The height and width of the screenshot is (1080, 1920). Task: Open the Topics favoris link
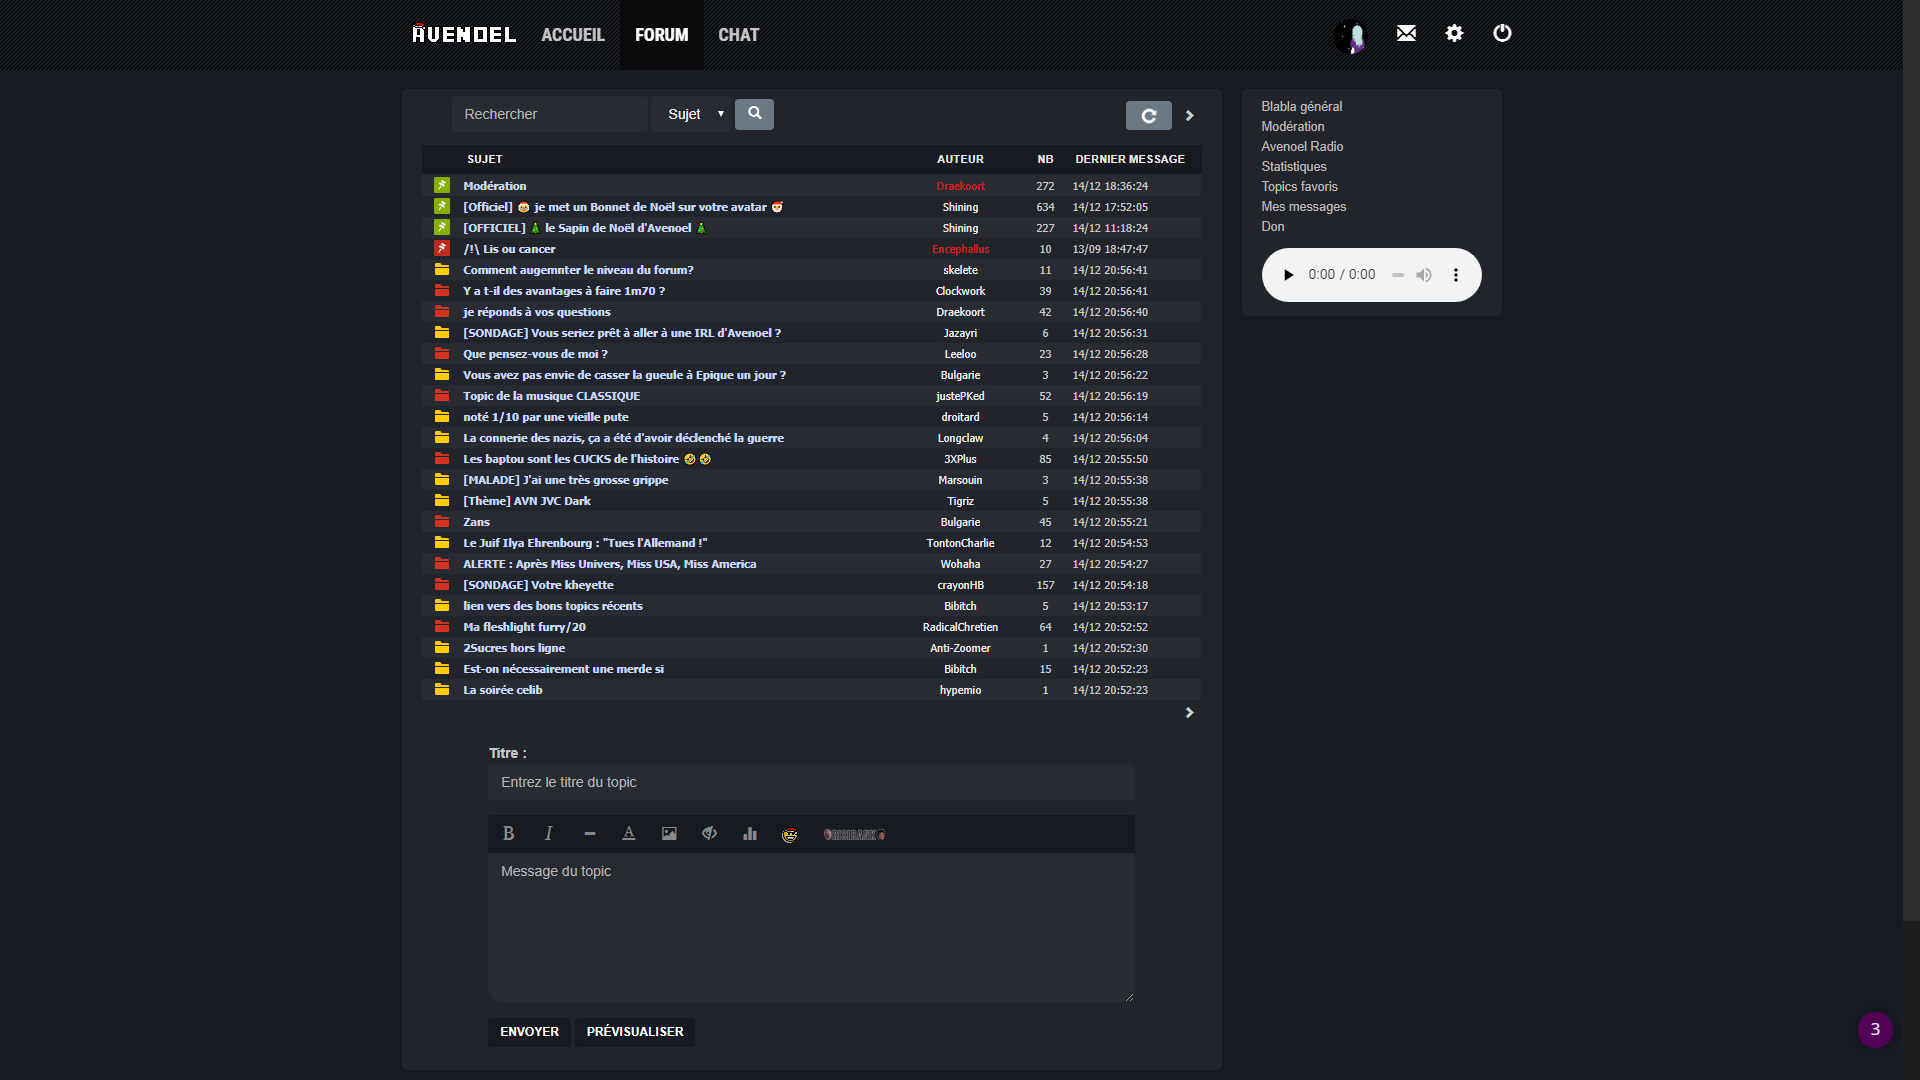[x=1299, y=187]
